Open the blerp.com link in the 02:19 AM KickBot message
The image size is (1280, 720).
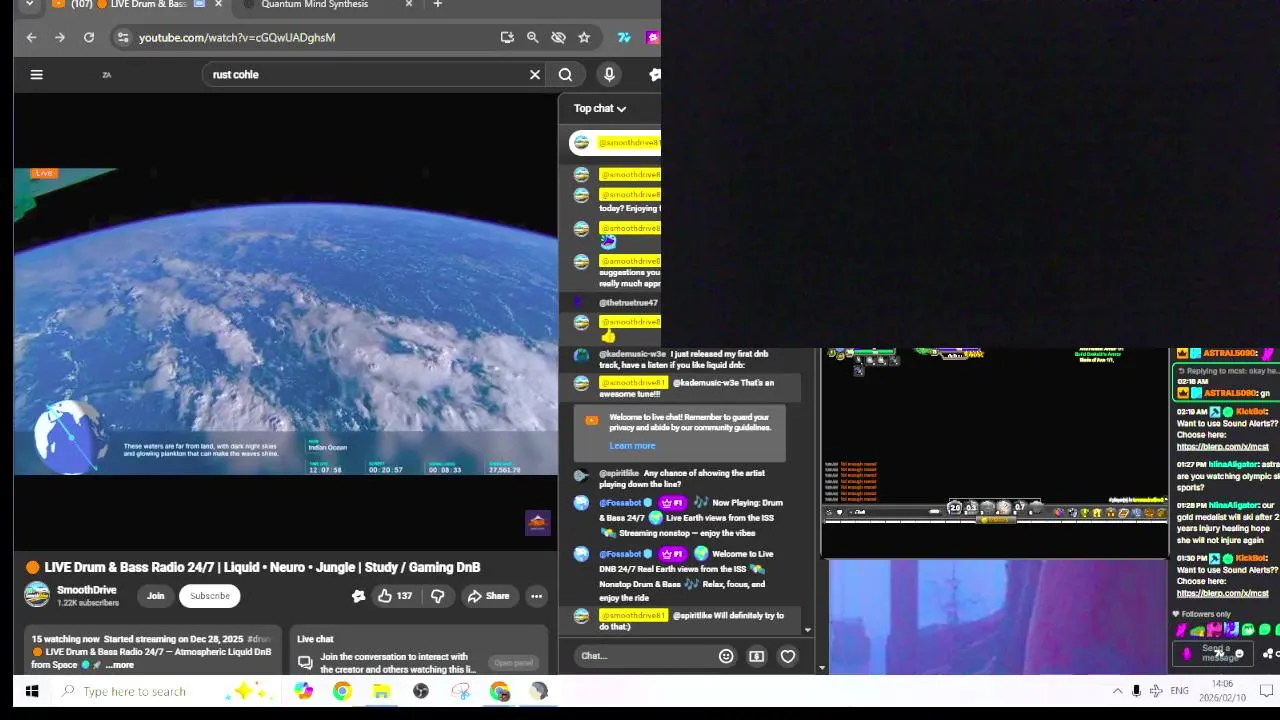coord(1222,447)
